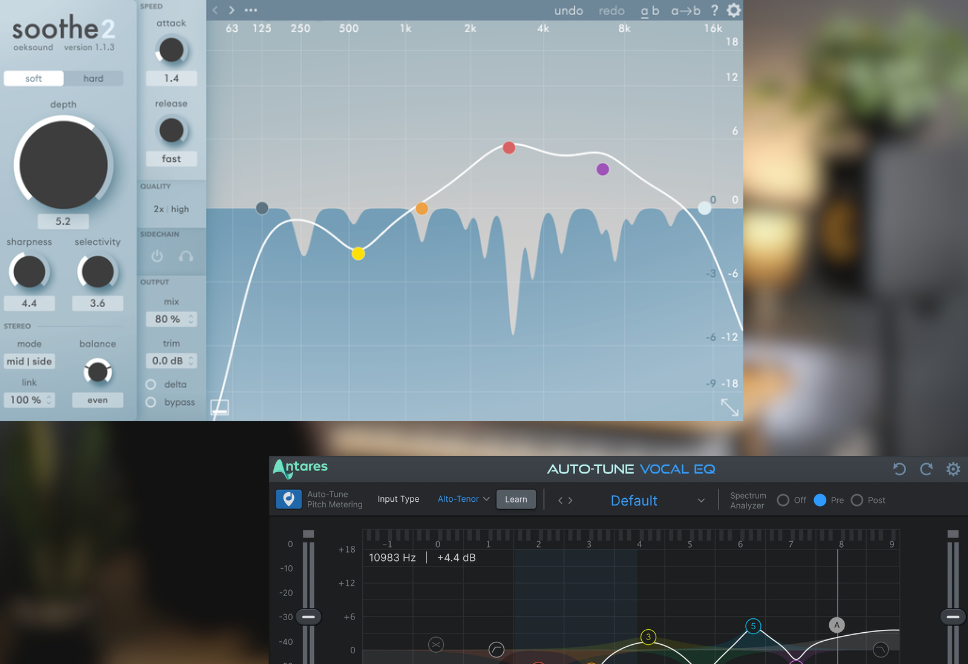968x664 pixels.
Task: Click the selectivity knob
Action: pyautogui.click(x=98, y=272)
